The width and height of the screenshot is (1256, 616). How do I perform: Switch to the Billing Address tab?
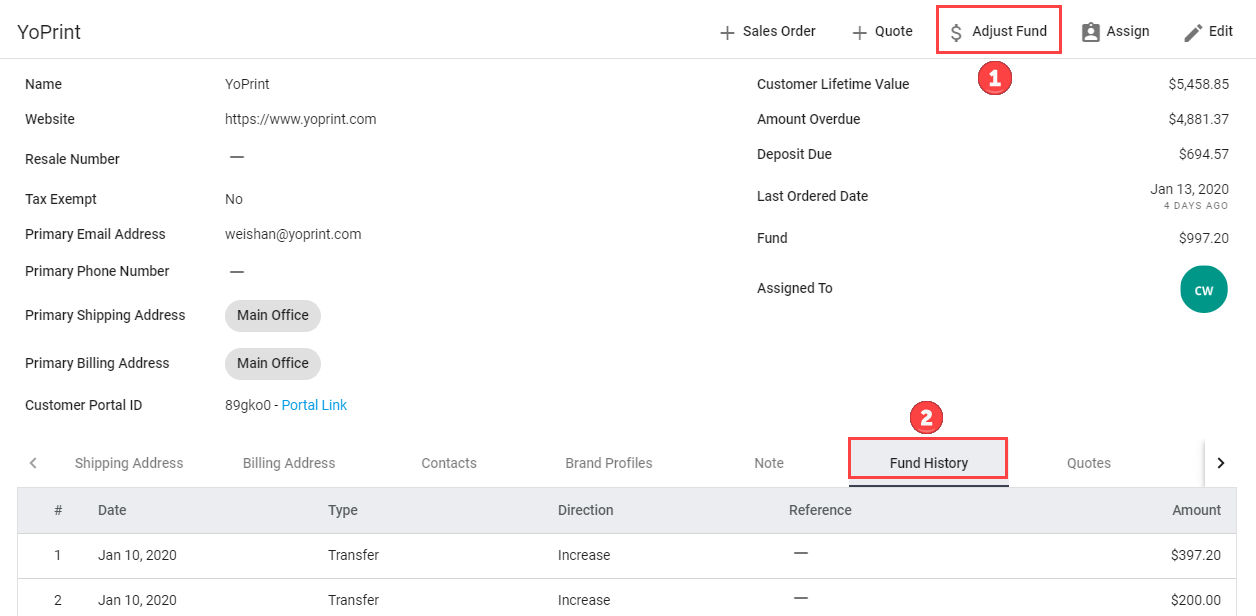289,463
